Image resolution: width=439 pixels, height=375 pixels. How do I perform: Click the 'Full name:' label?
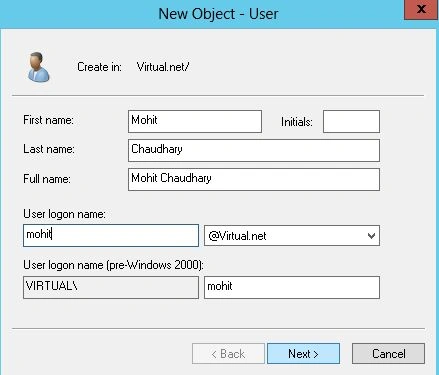pos(47,179)
